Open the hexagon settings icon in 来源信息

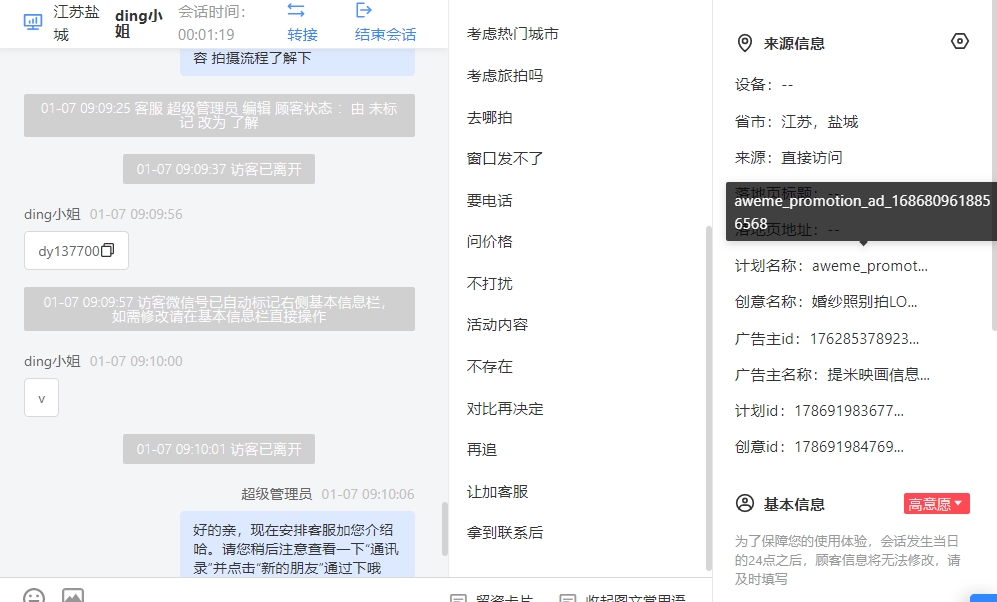pyautogui.click(x=959, y=41)
